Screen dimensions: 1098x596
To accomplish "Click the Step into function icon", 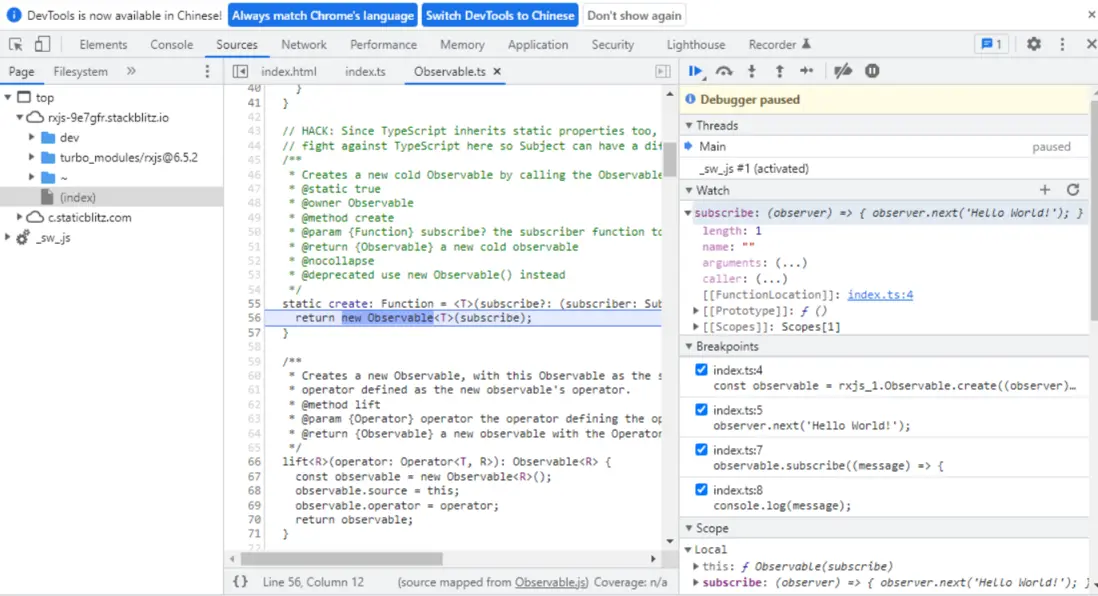I will click(x=753, y=71).
